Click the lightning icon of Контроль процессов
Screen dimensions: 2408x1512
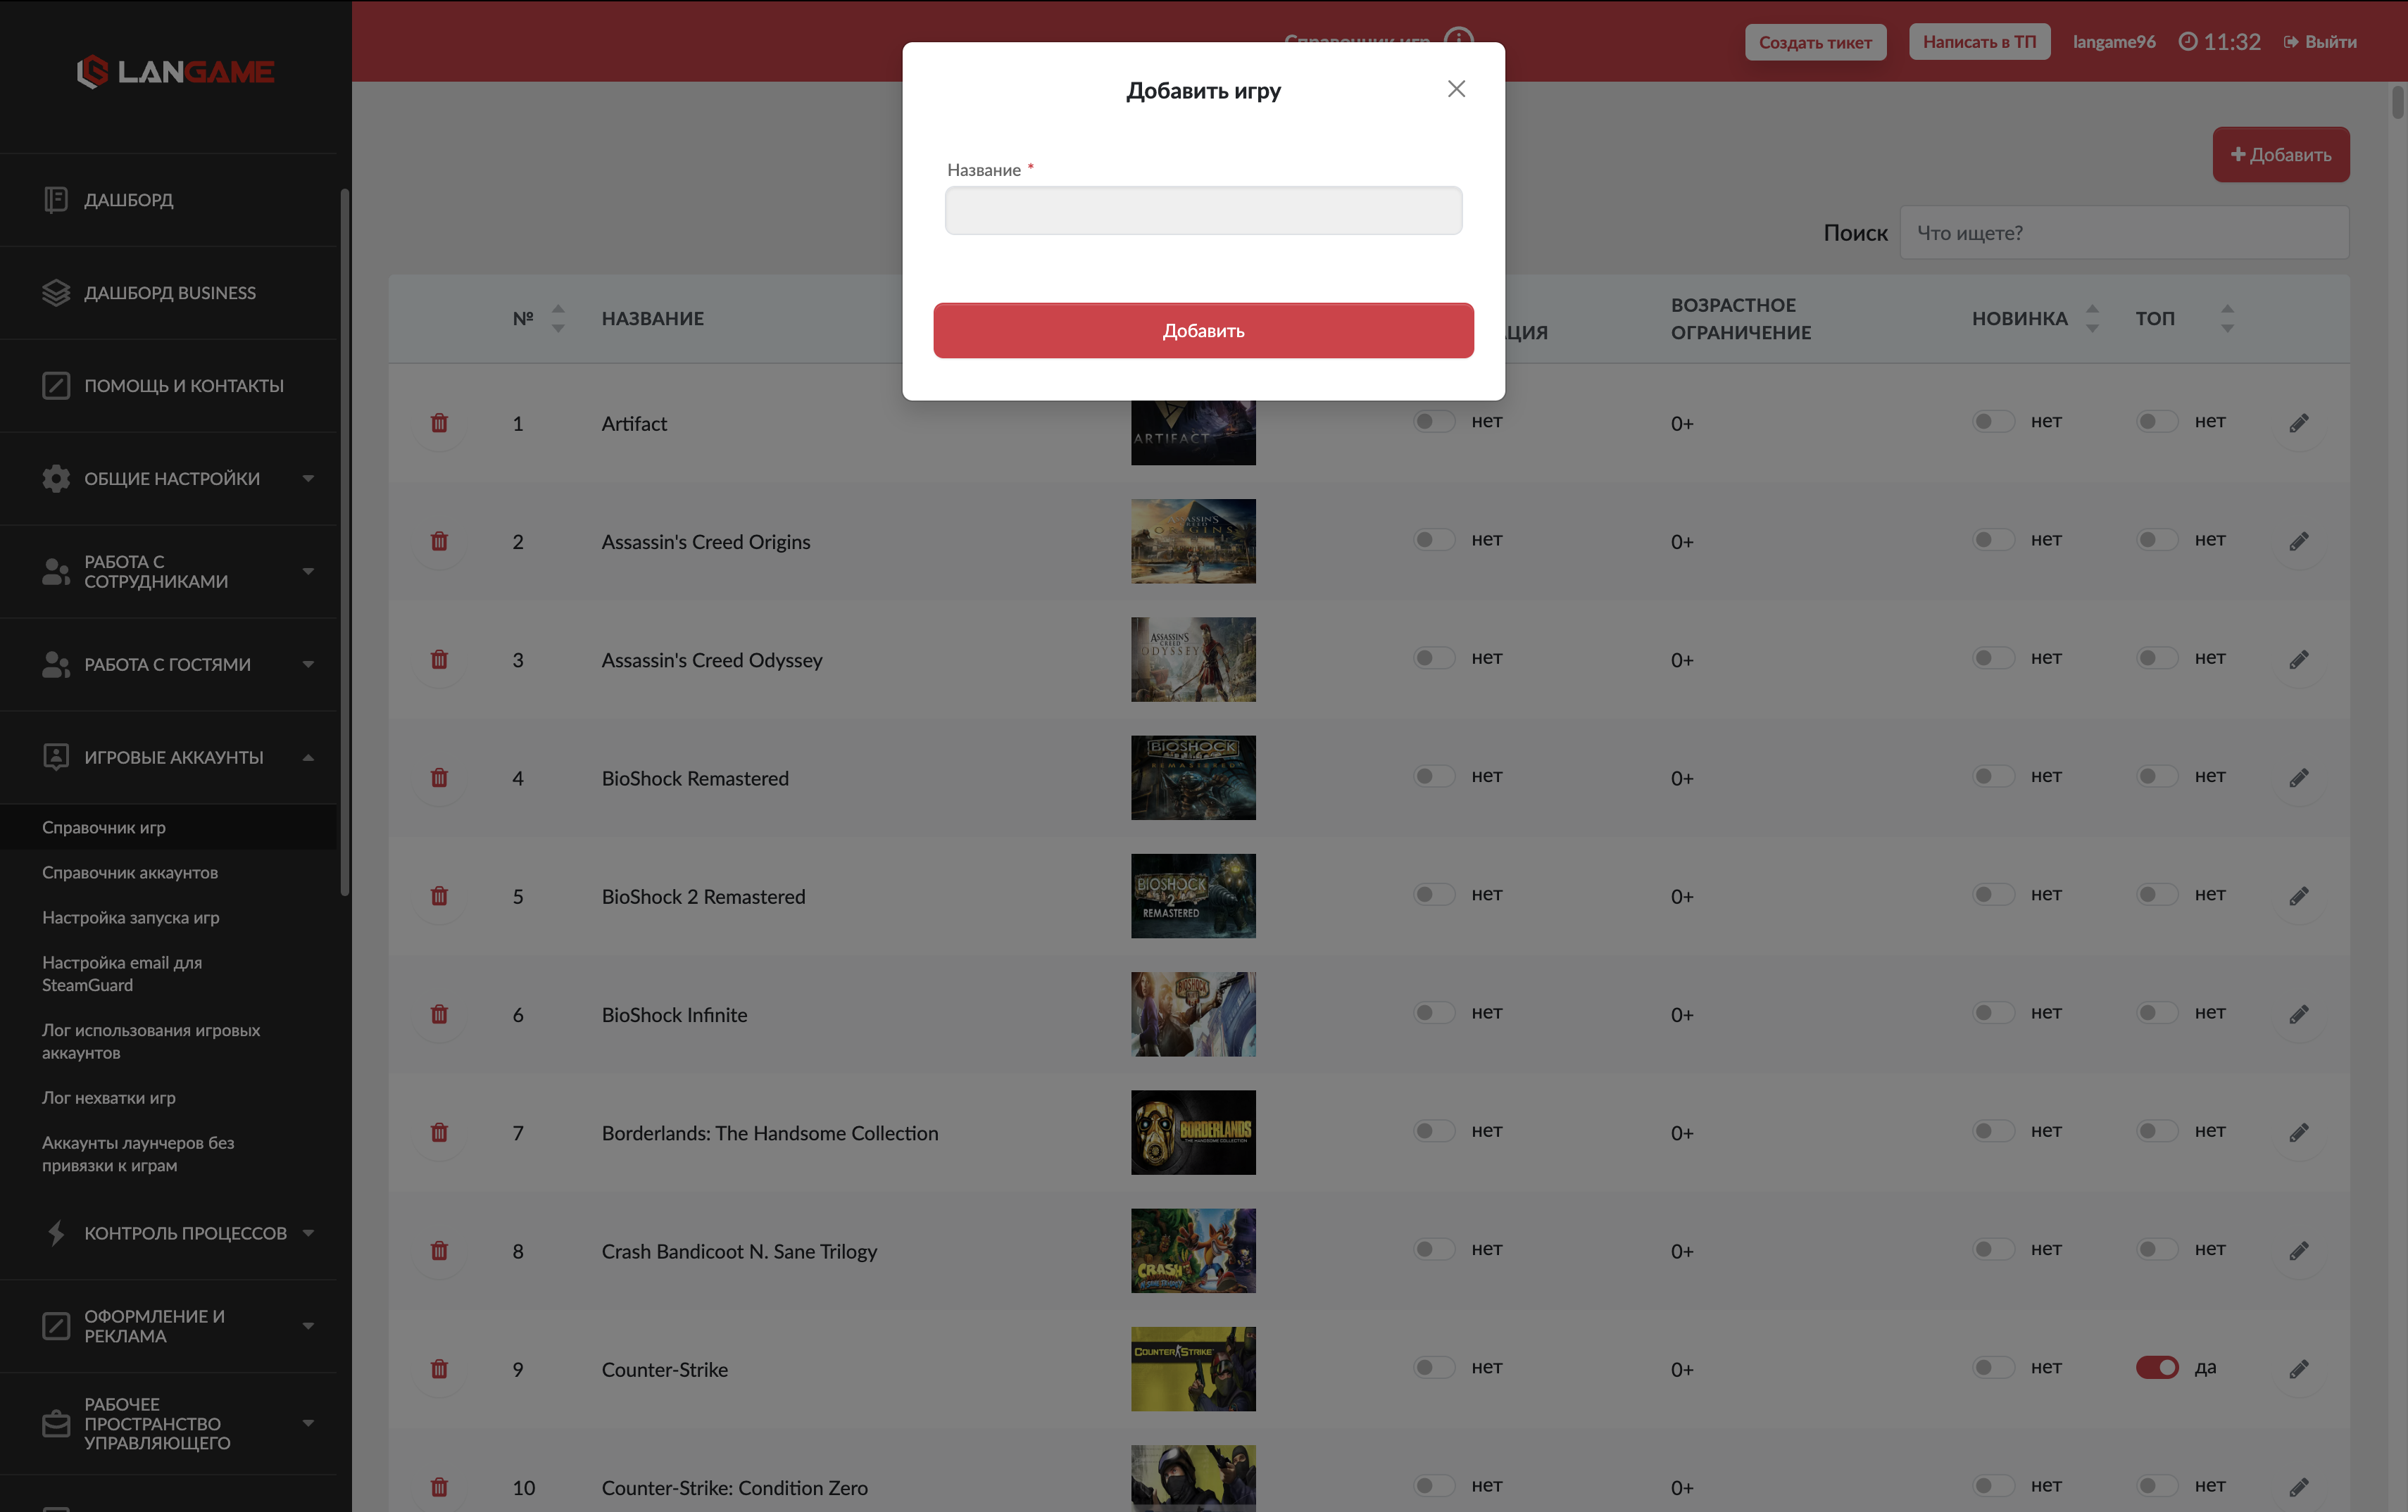click(56, 1232)
